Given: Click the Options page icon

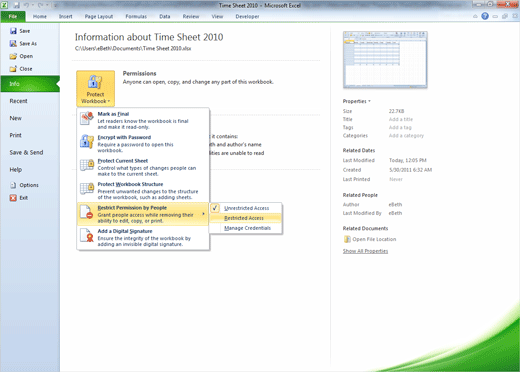Looking at the screenshot, I should (13, 185).
